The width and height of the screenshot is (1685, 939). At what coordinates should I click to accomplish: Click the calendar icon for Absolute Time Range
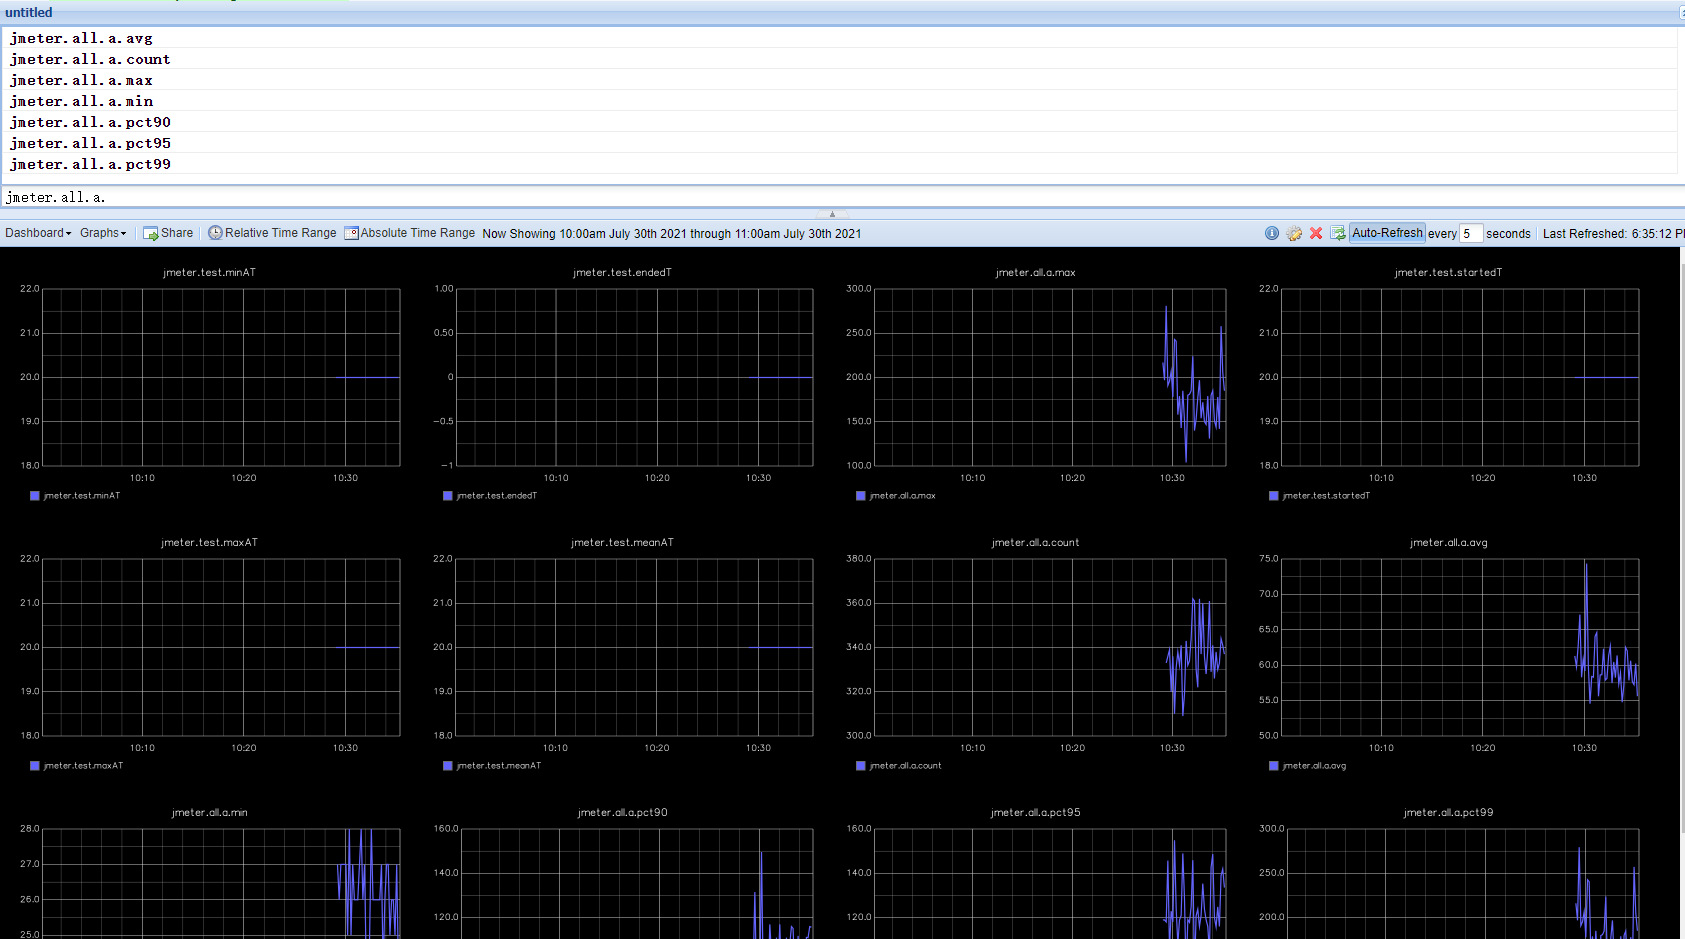click(351, 233)
